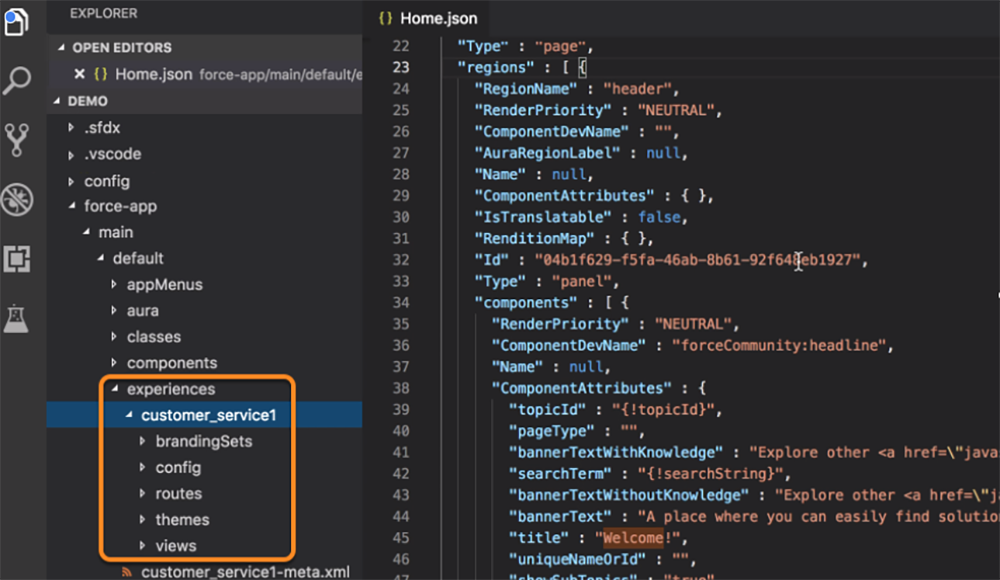Select the views folder label
Viewport: 1000px width, 580px height.
click(176, 546)
